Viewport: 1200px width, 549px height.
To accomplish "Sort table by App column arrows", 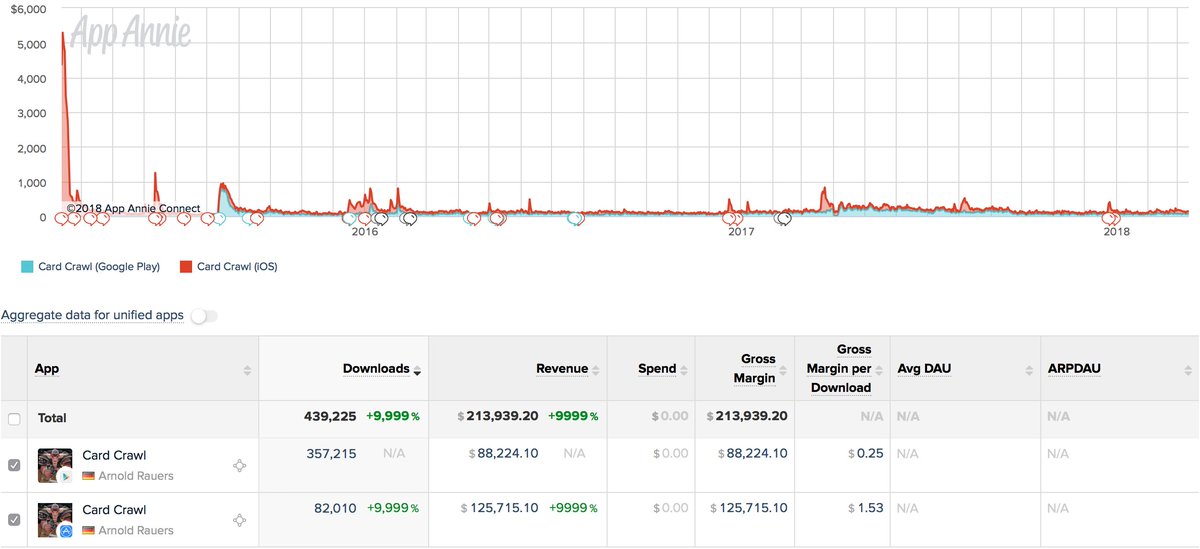I will 247,370.
